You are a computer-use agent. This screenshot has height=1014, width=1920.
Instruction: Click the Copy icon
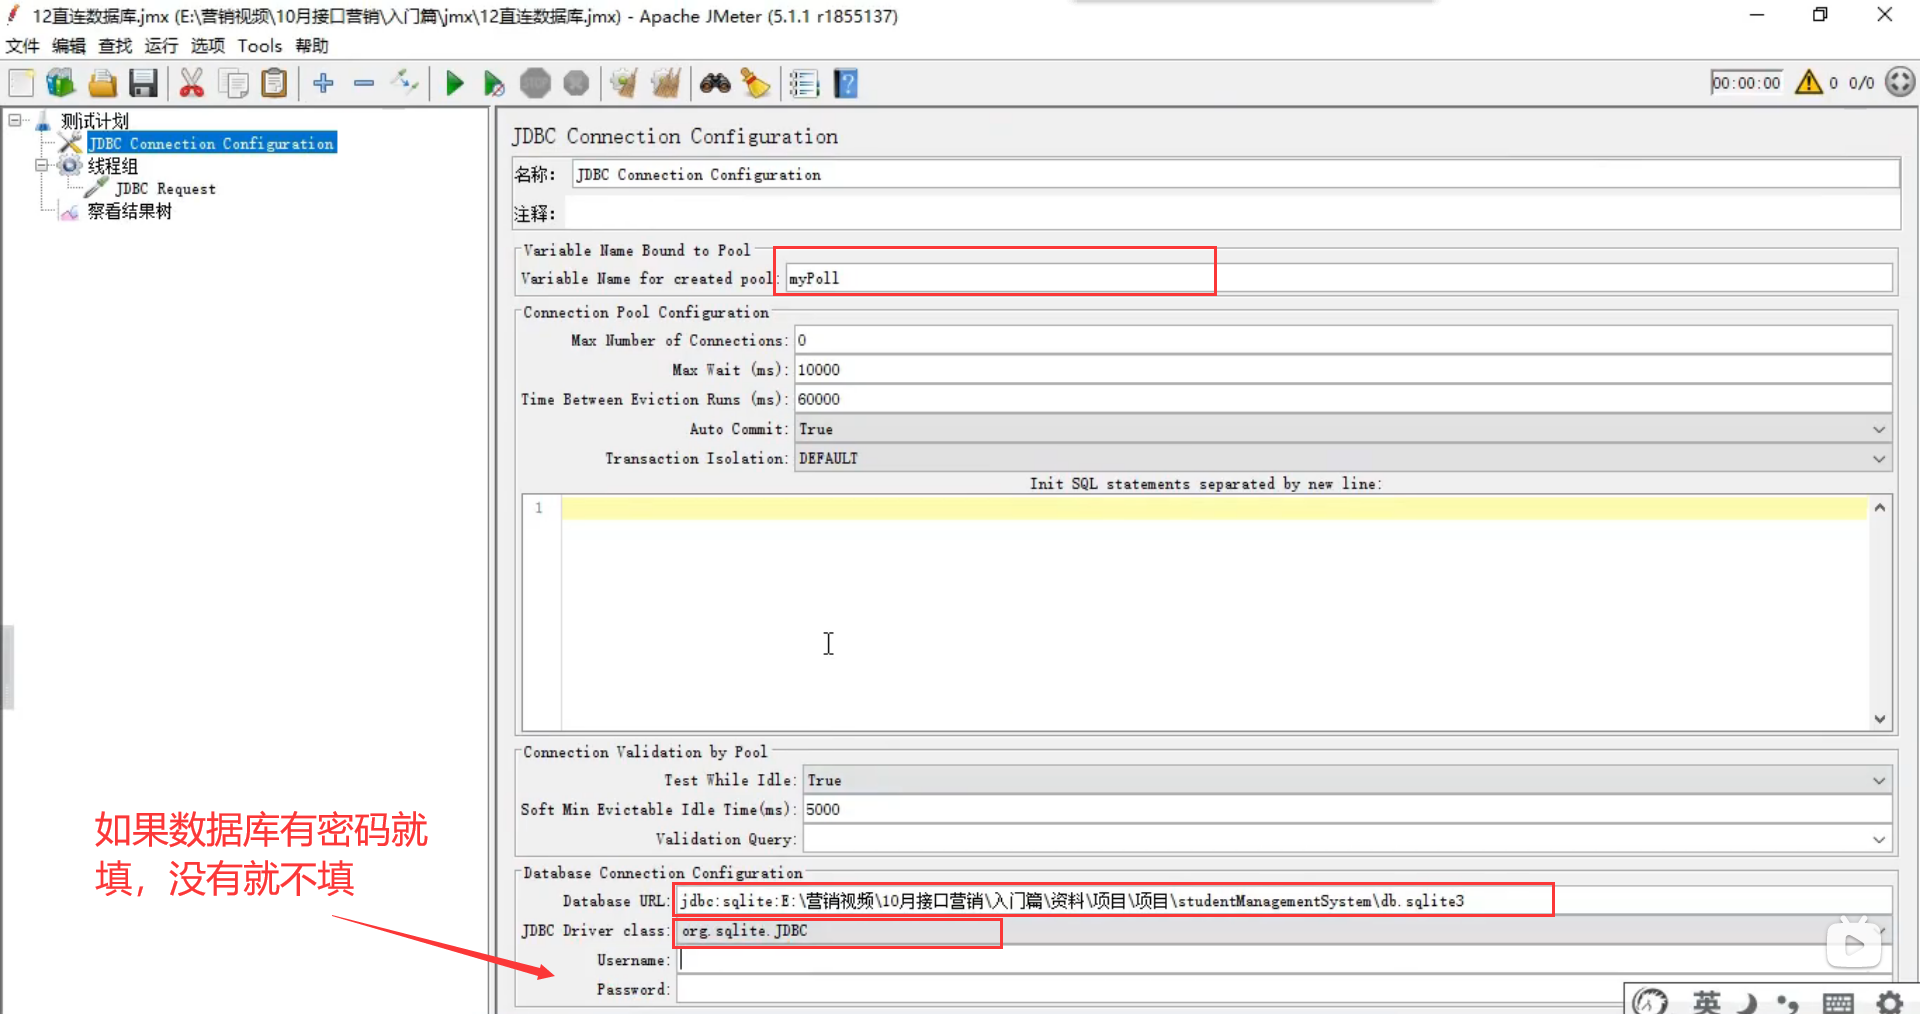coord(233,83)
